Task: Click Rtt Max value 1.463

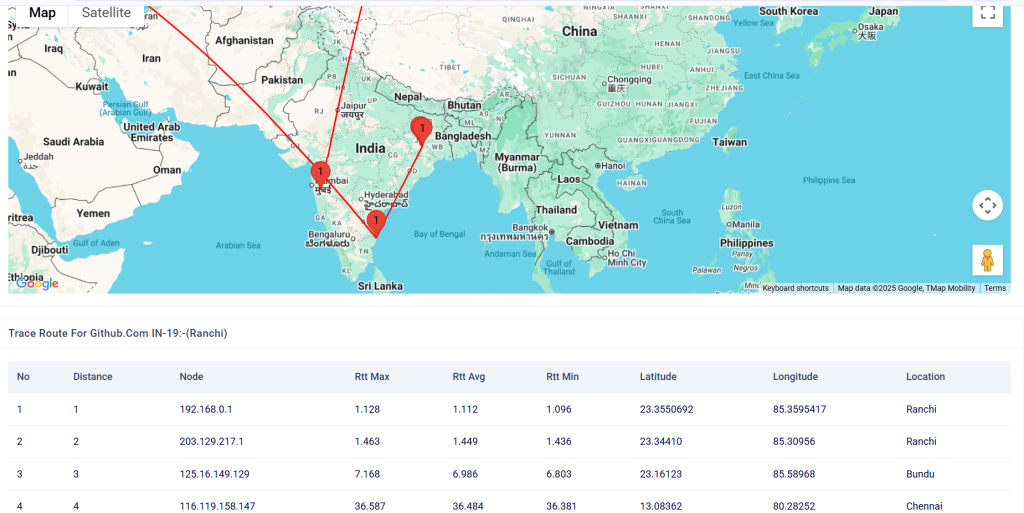Action: coord(367,441)
